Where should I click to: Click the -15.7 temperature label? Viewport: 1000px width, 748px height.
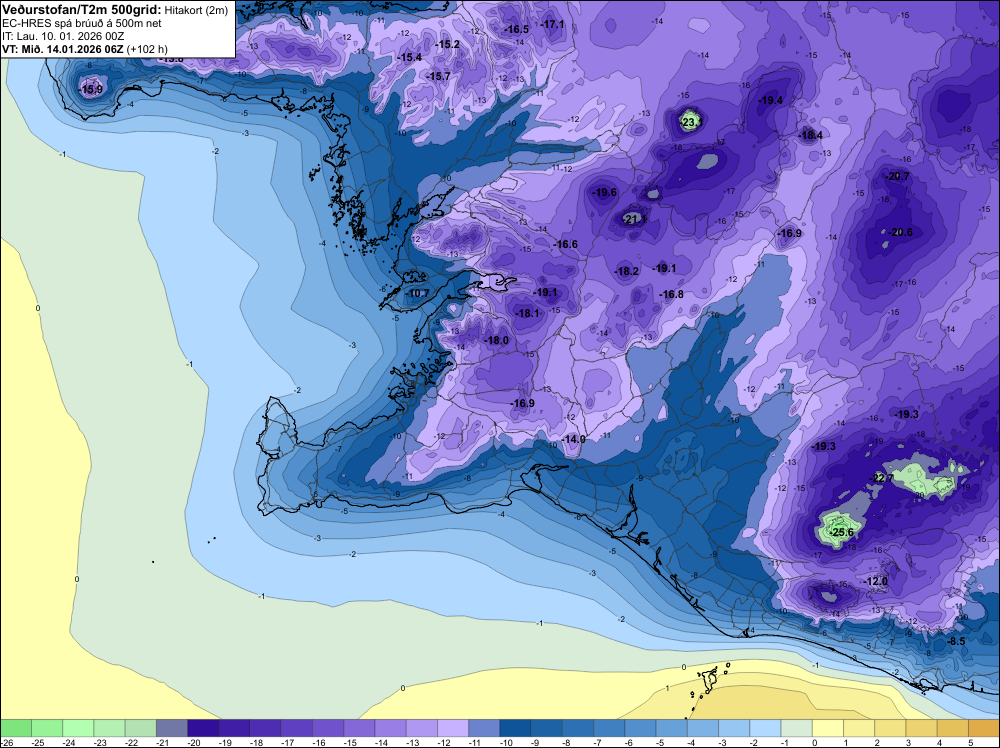[x=438, y=77]
